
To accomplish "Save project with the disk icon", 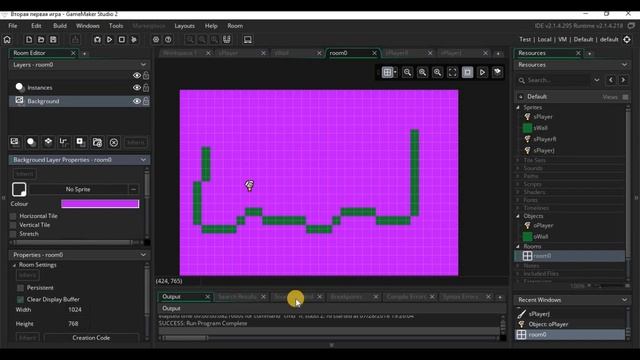I will pos(53,40).
